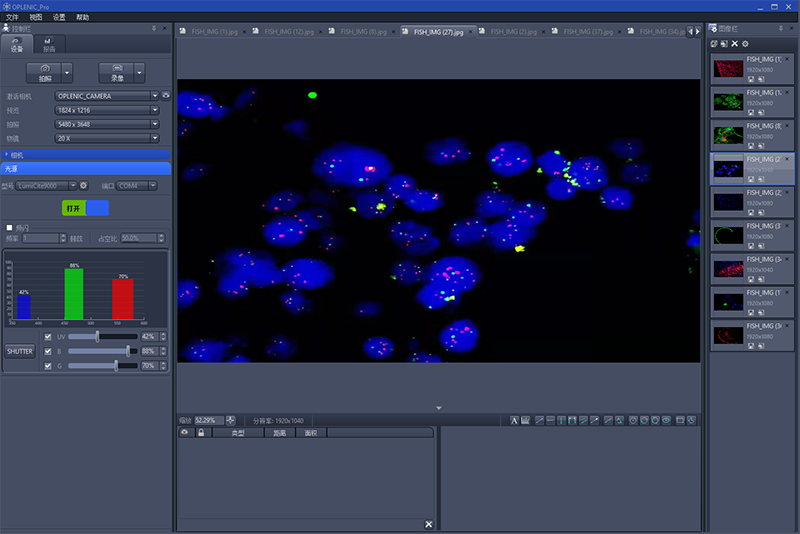
Task: Click the zoom fit icon beside 52.29%
Action: coord(231,420)
